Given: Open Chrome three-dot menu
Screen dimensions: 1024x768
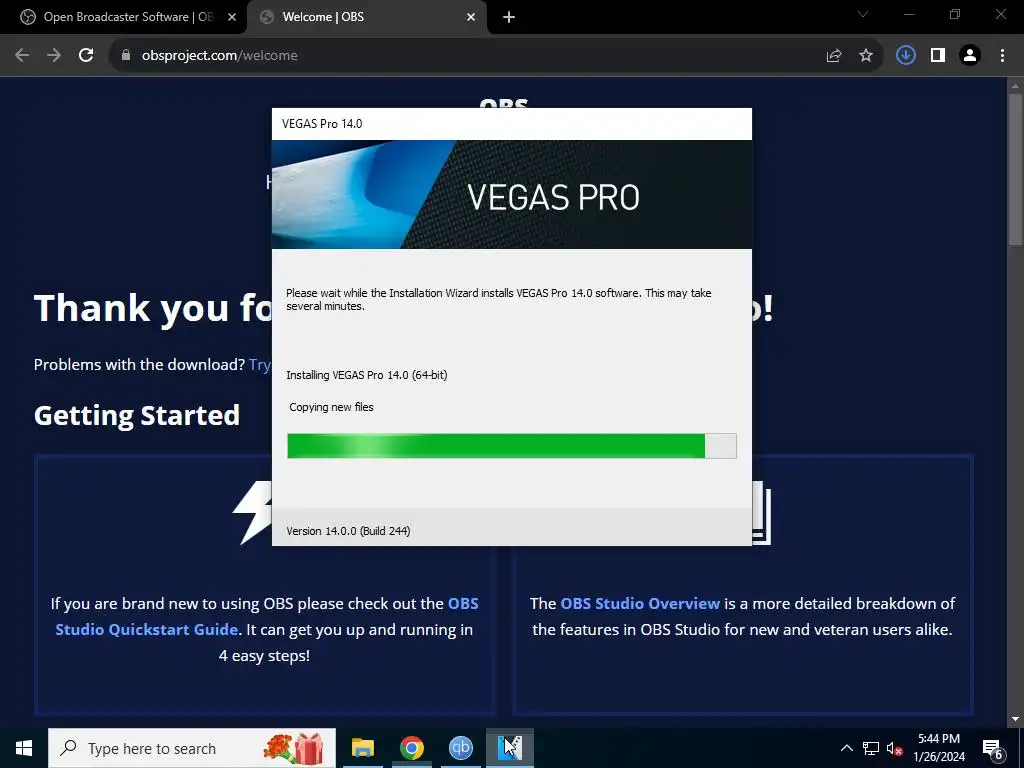Looking at the screenshot, I should pos(1002,56).
